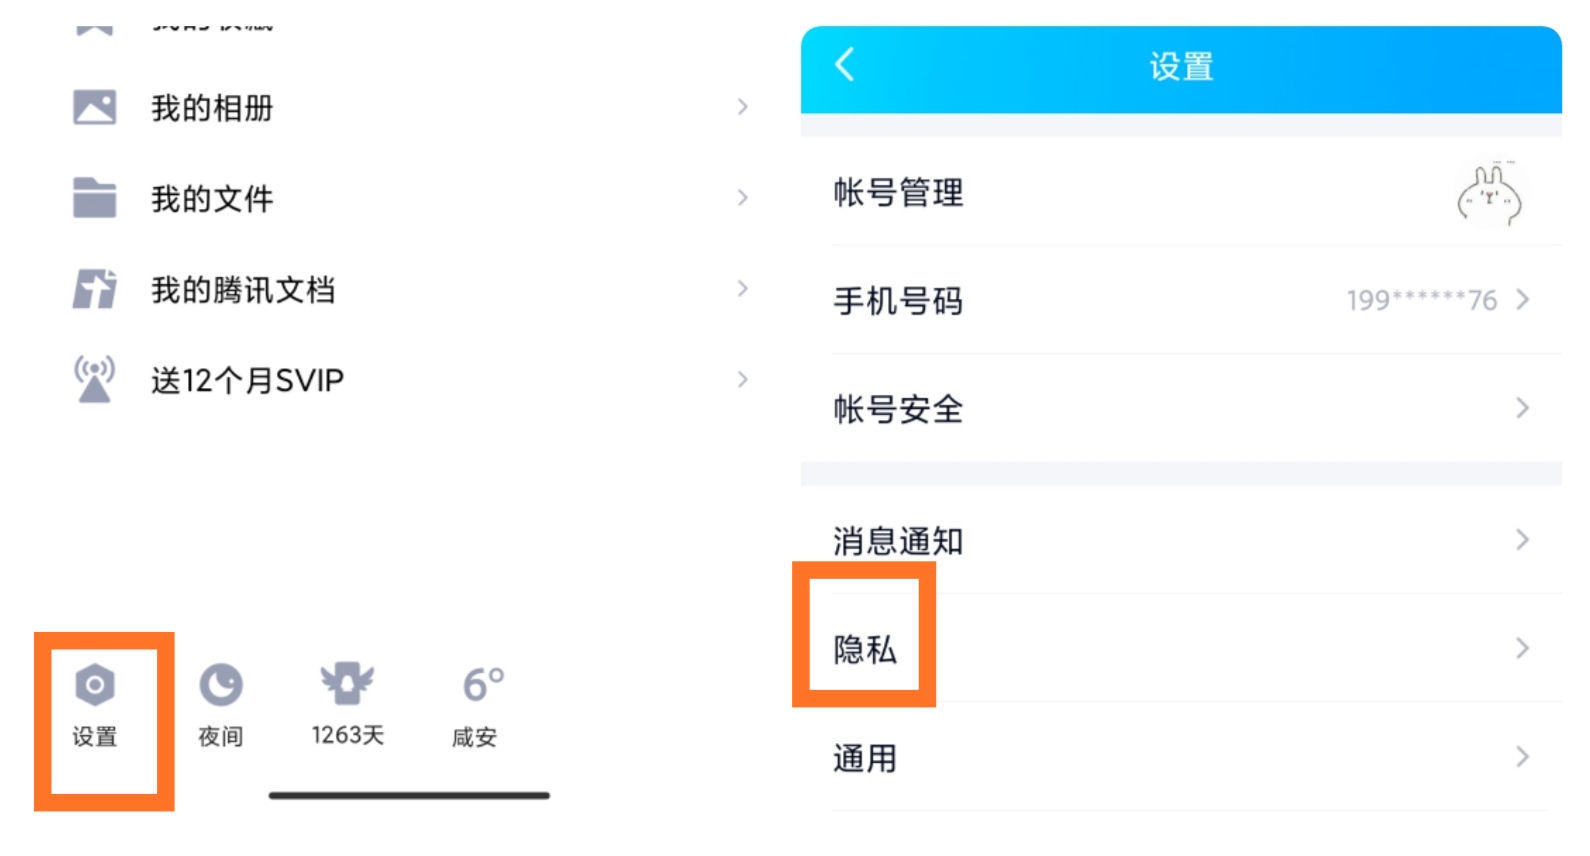Select 帐号管理 account management

pyautogui.click(x=898, y=193)
